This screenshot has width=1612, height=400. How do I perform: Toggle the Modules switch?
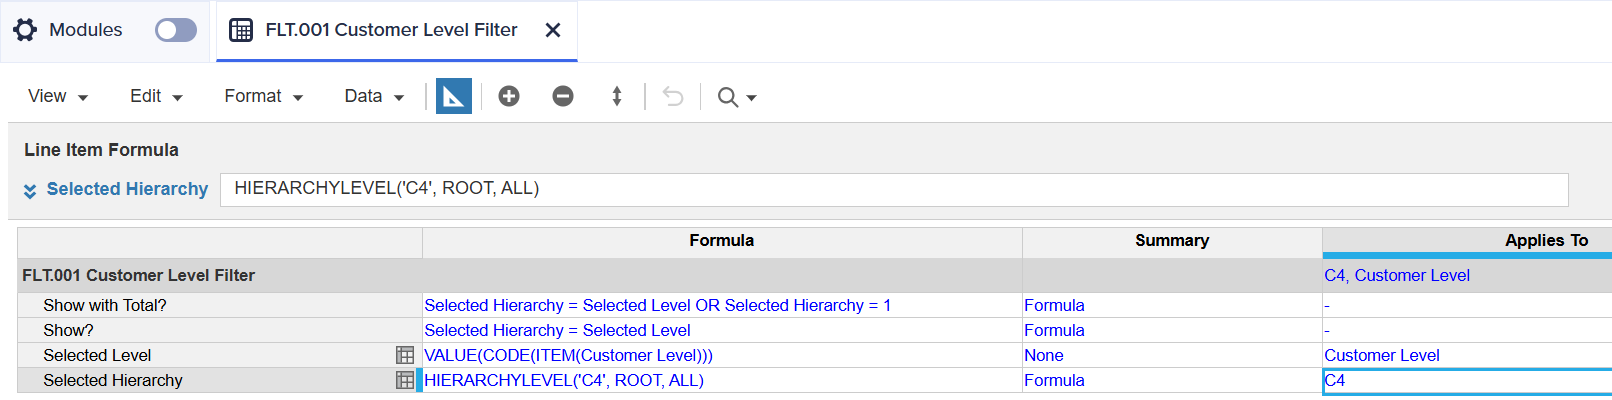click(x=176, y=30)
